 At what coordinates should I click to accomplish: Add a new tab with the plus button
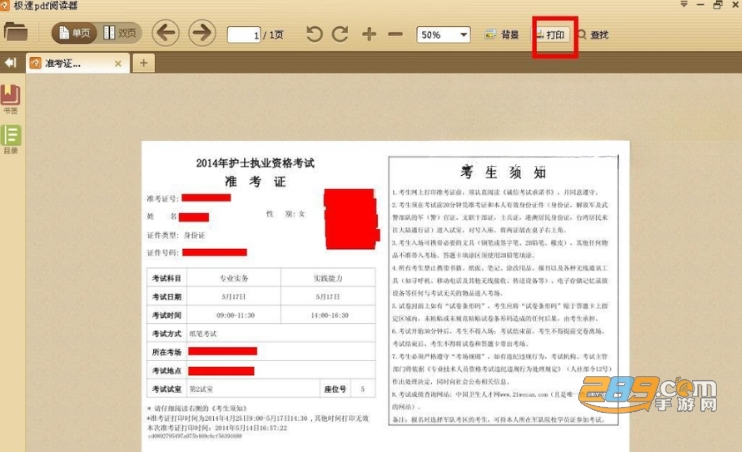pyautogui.click(x=143, y=63)
